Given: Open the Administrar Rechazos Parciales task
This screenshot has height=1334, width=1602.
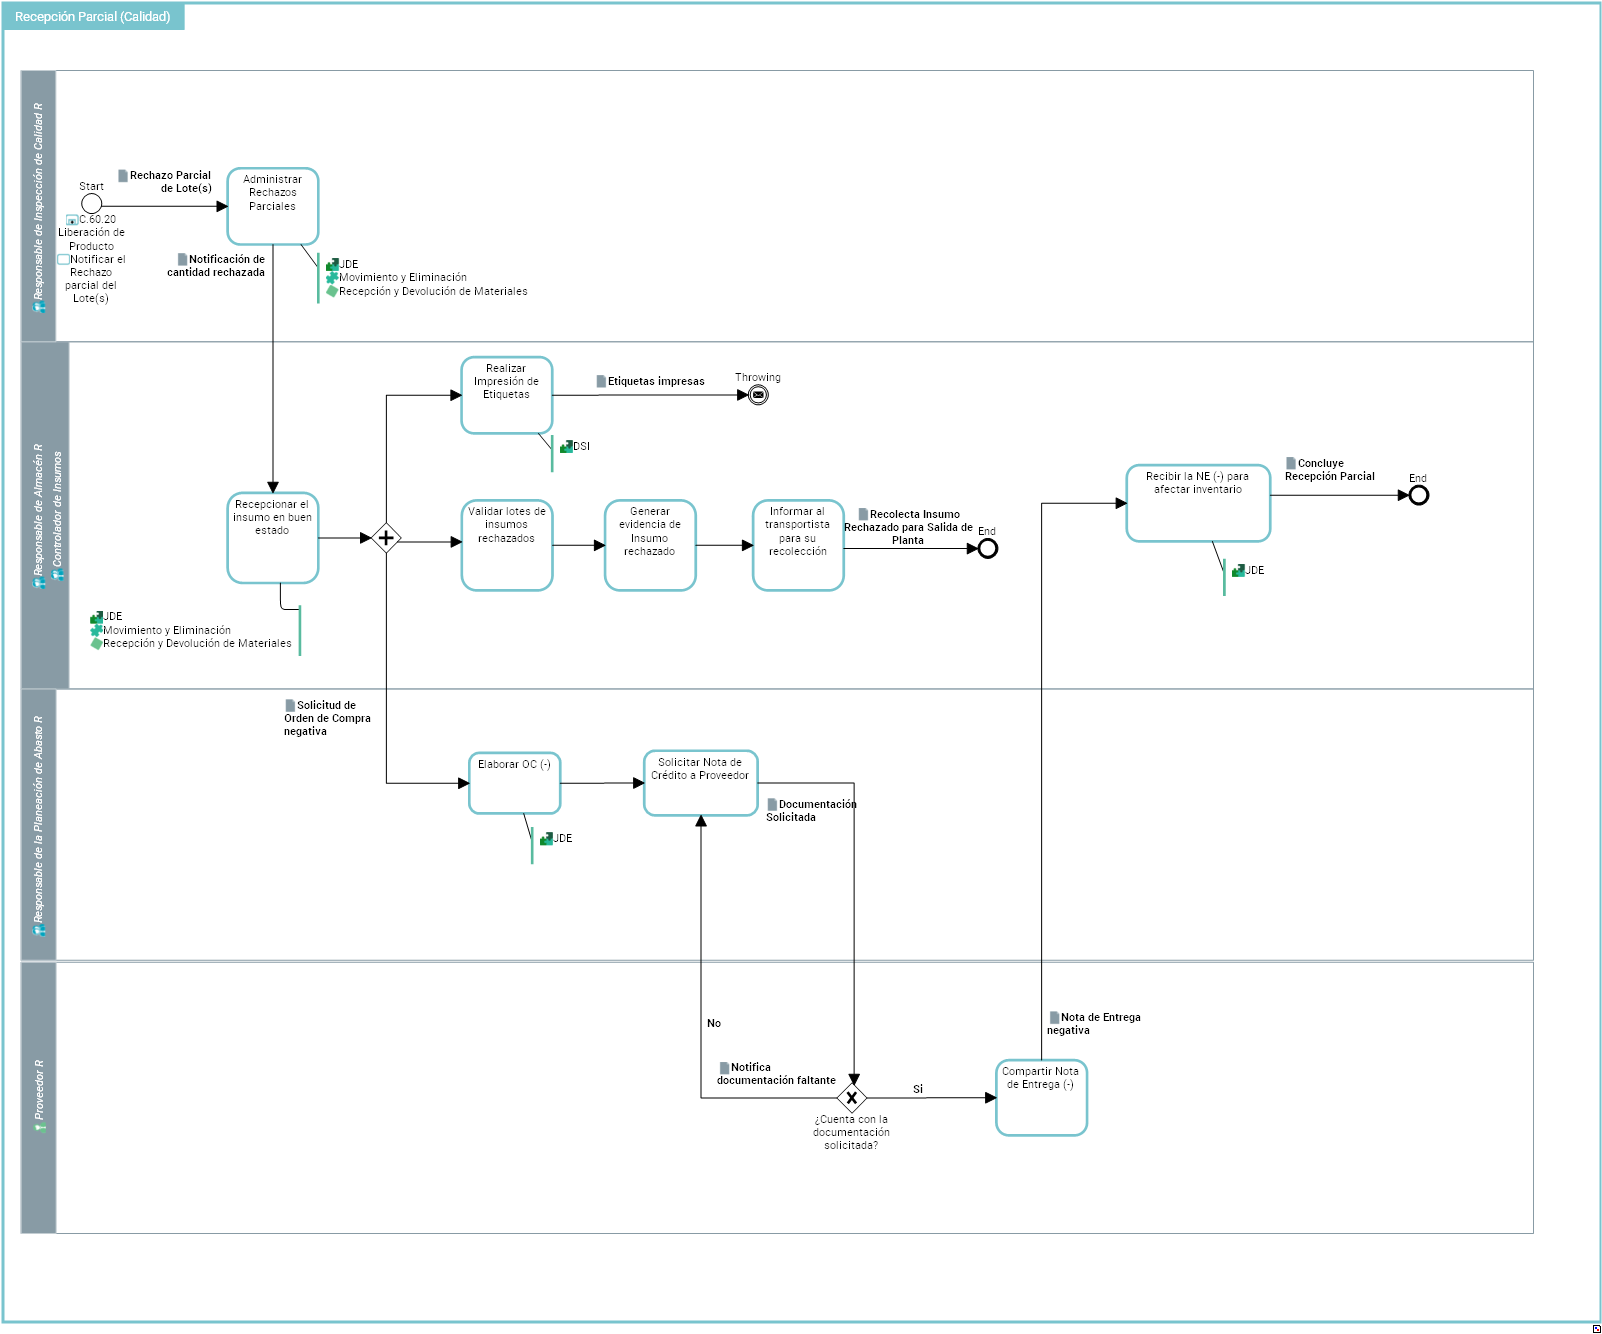Looking at the screenshot, I should coord(273,206).
